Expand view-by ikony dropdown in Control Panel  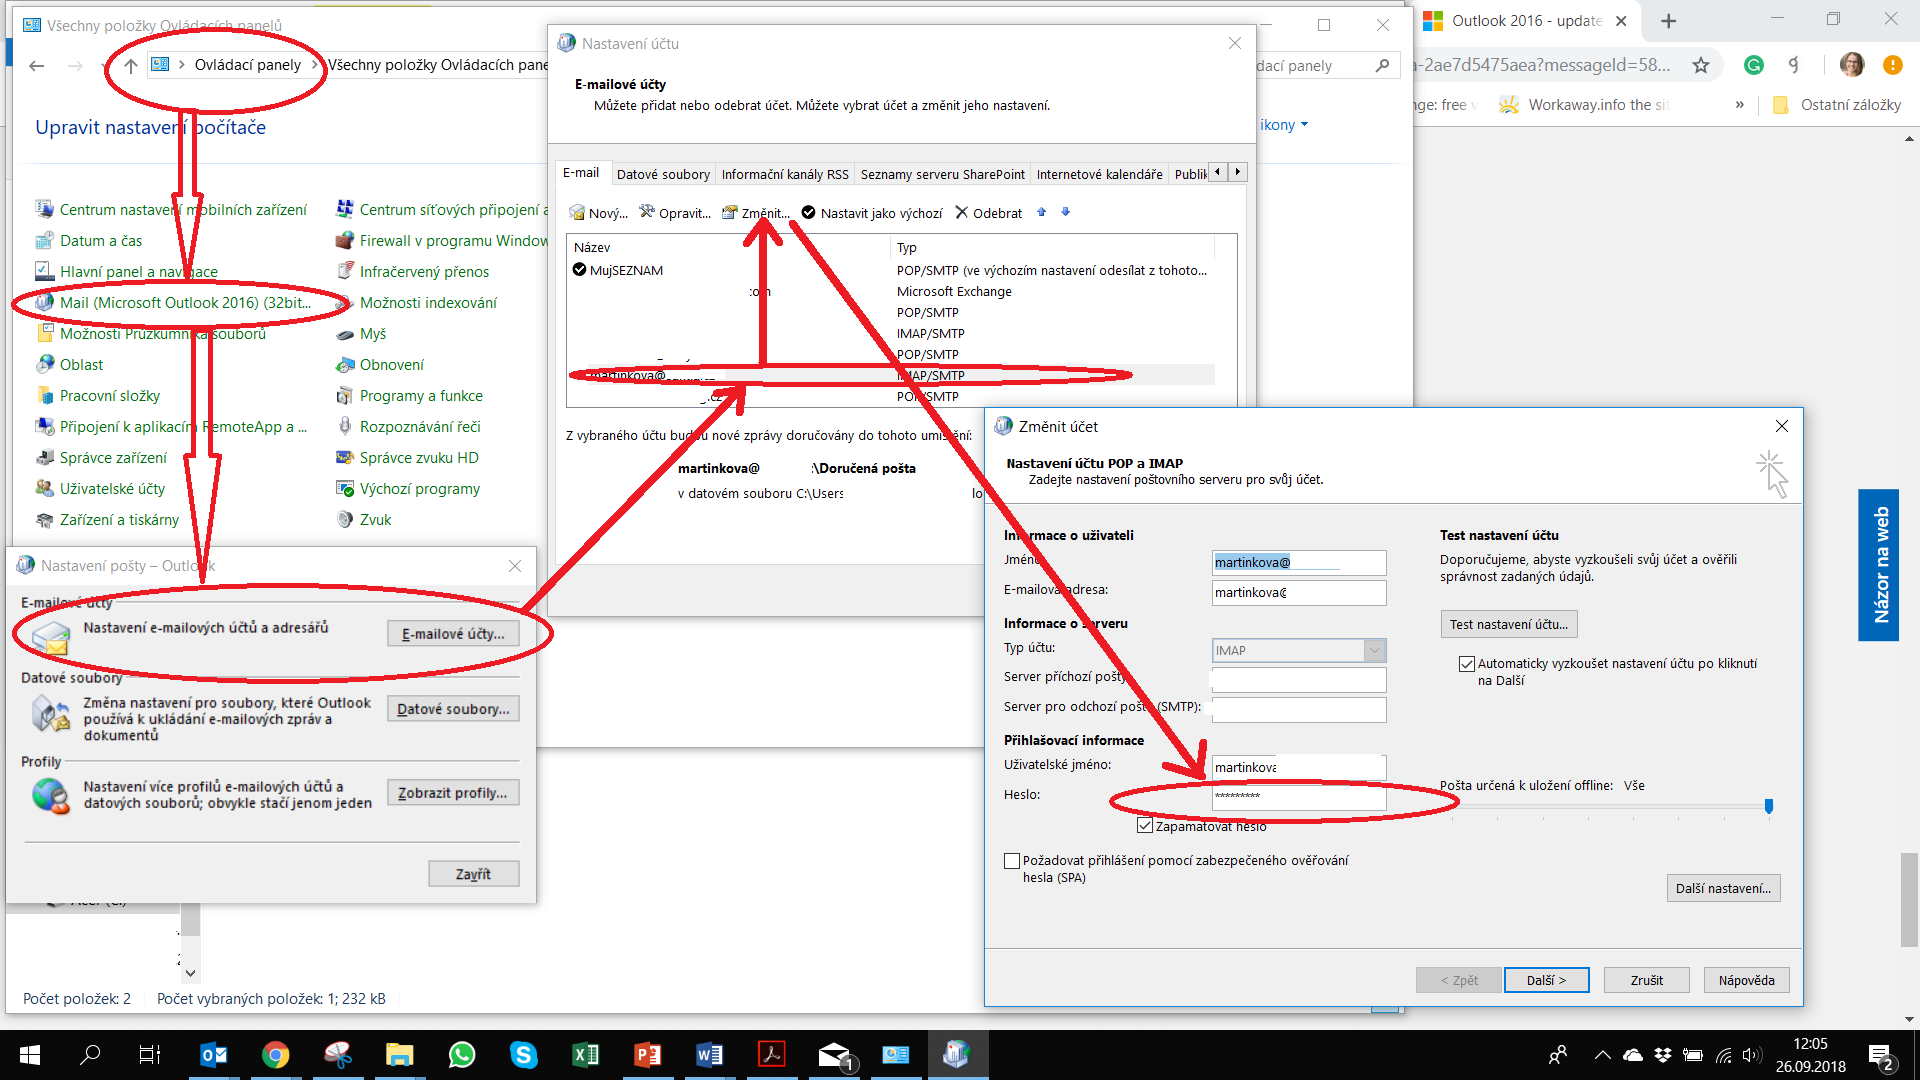pos(1284,125)
